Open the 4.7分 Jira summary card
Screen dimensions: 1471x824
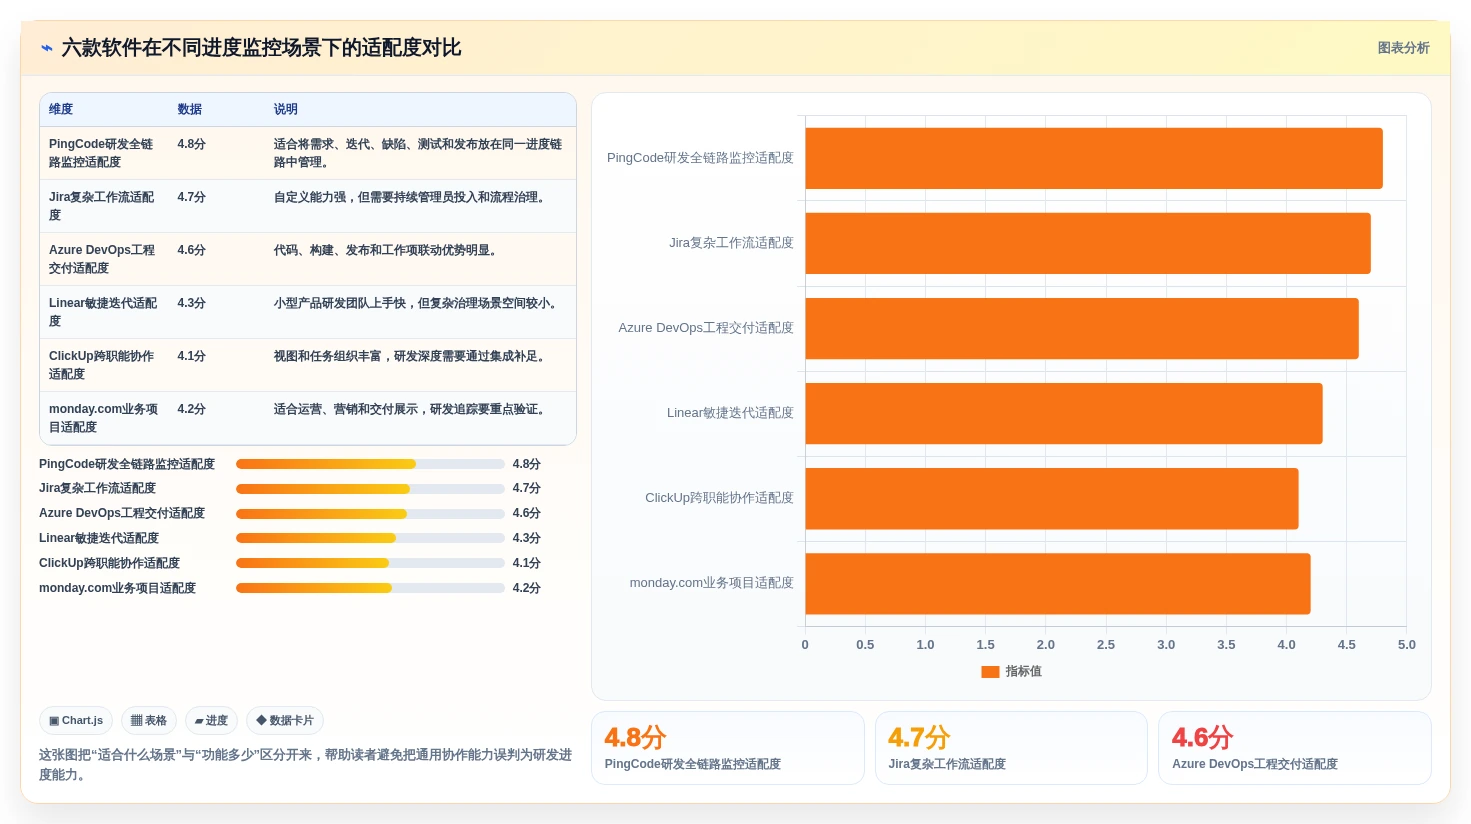[1011, 748]
